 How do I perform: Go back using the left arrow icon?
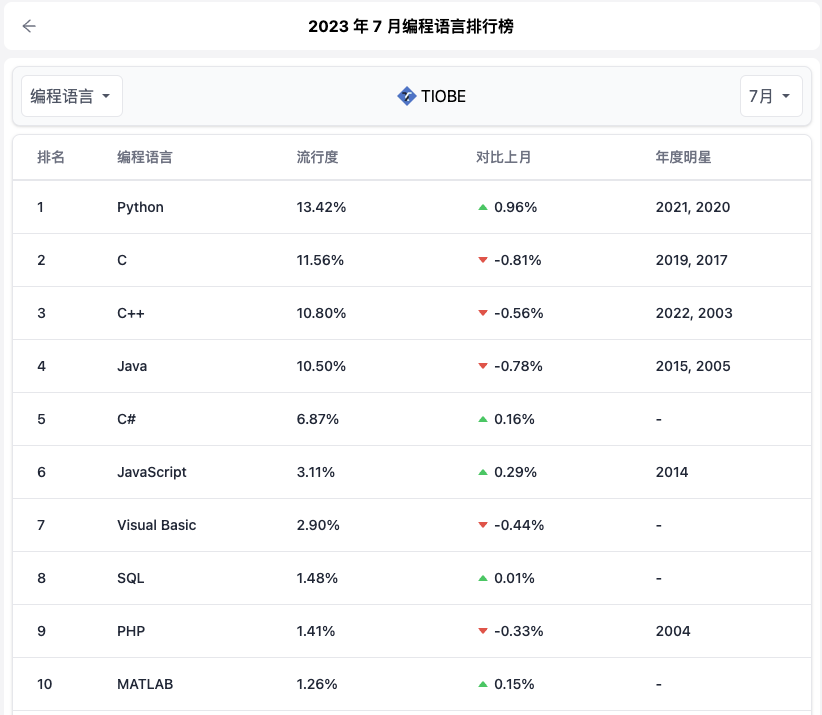(29, 26)
